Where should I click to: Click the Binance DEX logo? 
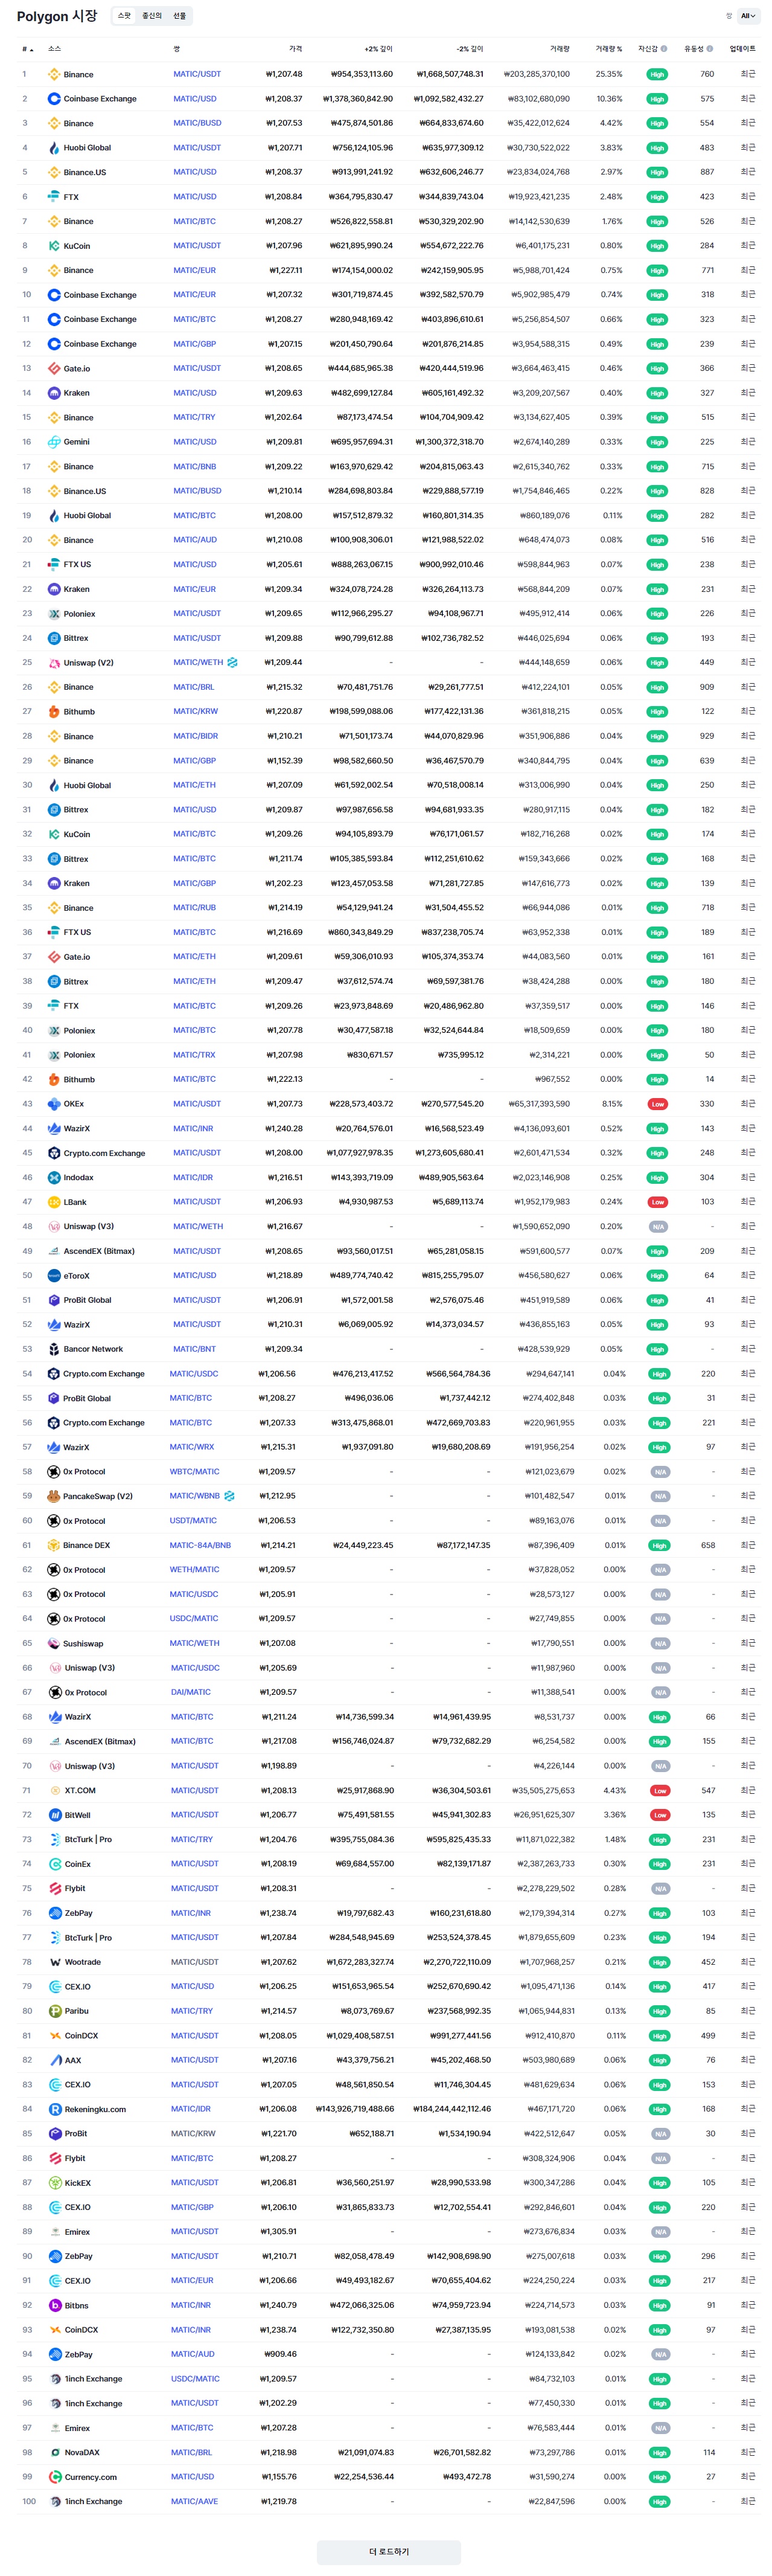click(x=54, y=1545)
